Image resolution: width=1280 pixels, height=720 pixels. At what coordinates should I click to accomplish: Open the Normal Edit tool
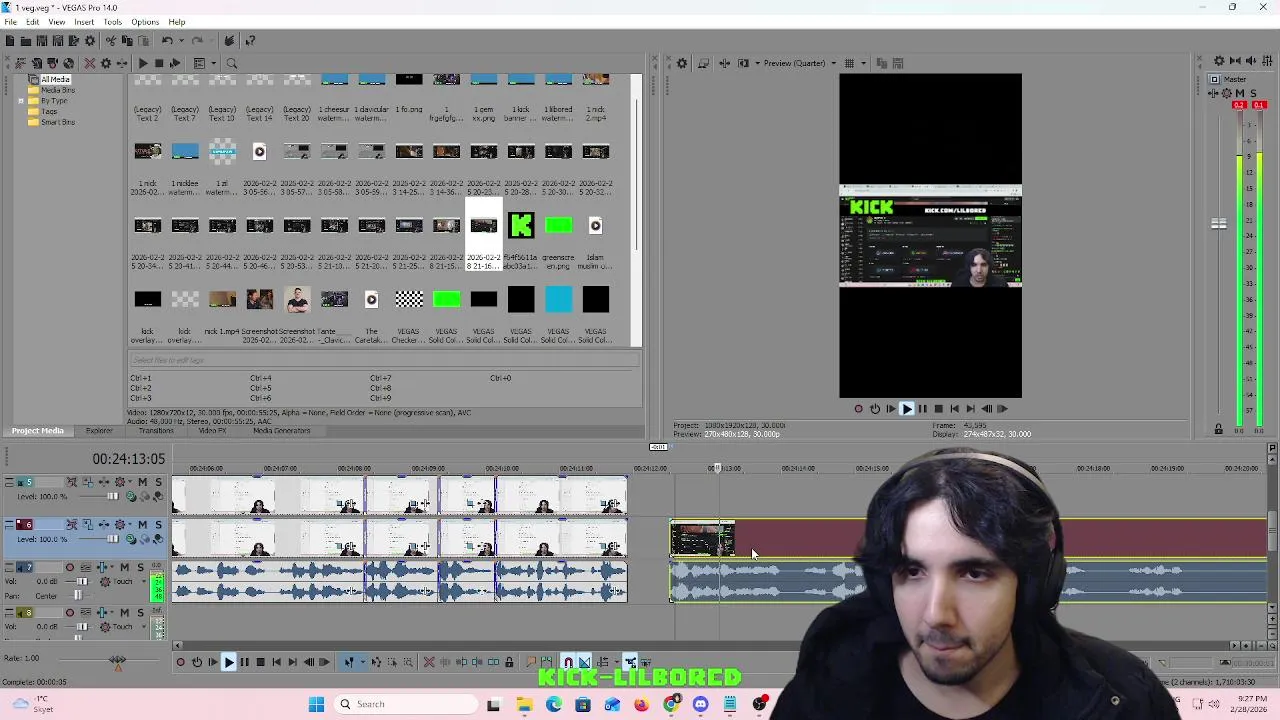349,661
